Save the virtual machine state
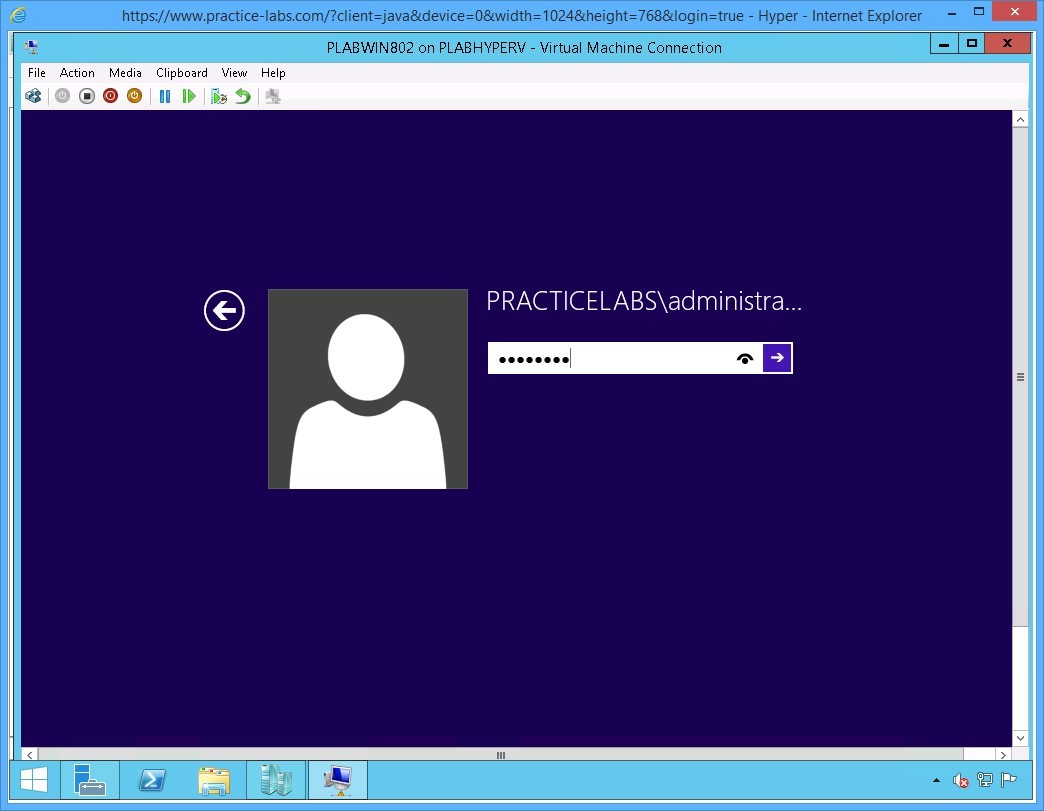Image resolution: width=1044 pixels, height=811 pixels. click(x=134, y=95)
